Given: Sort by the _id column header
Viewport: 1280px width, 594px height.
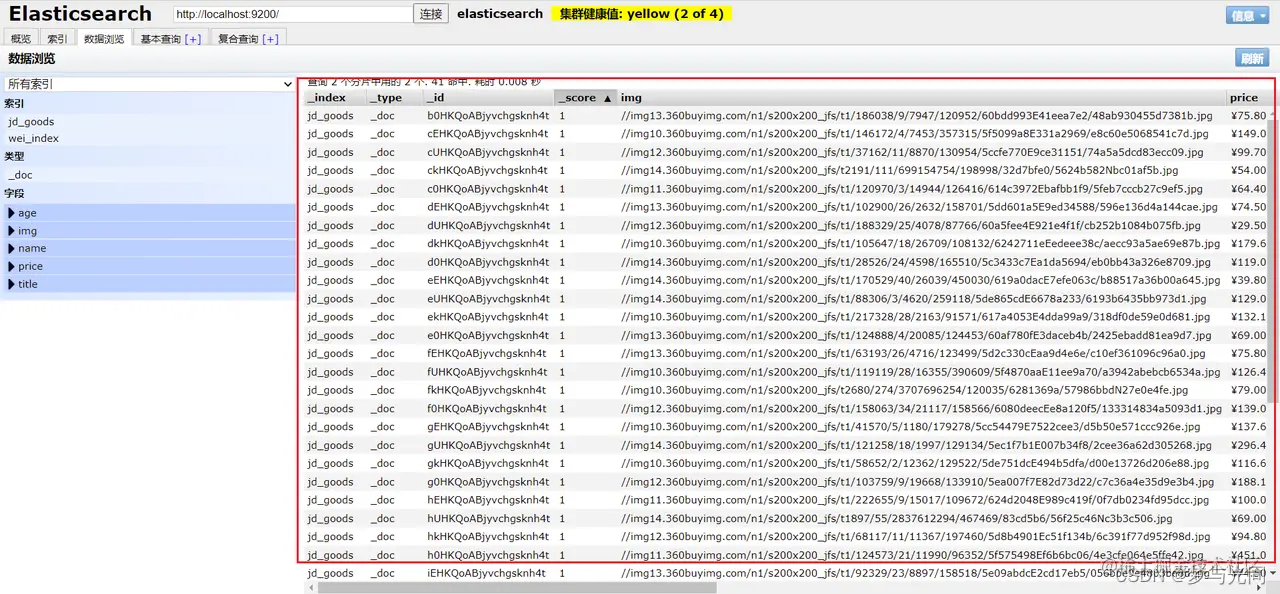Looking at the screenshot, I should pos(488,98).
